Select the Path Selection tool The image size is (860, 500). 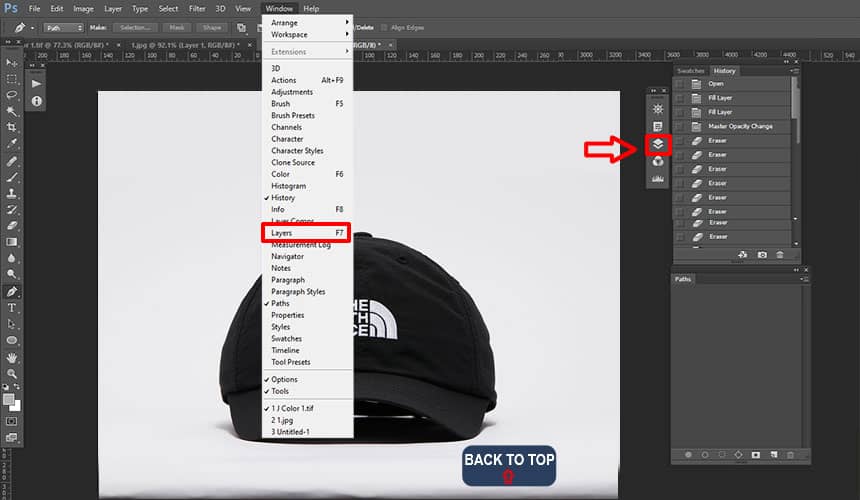click(12, 324)
